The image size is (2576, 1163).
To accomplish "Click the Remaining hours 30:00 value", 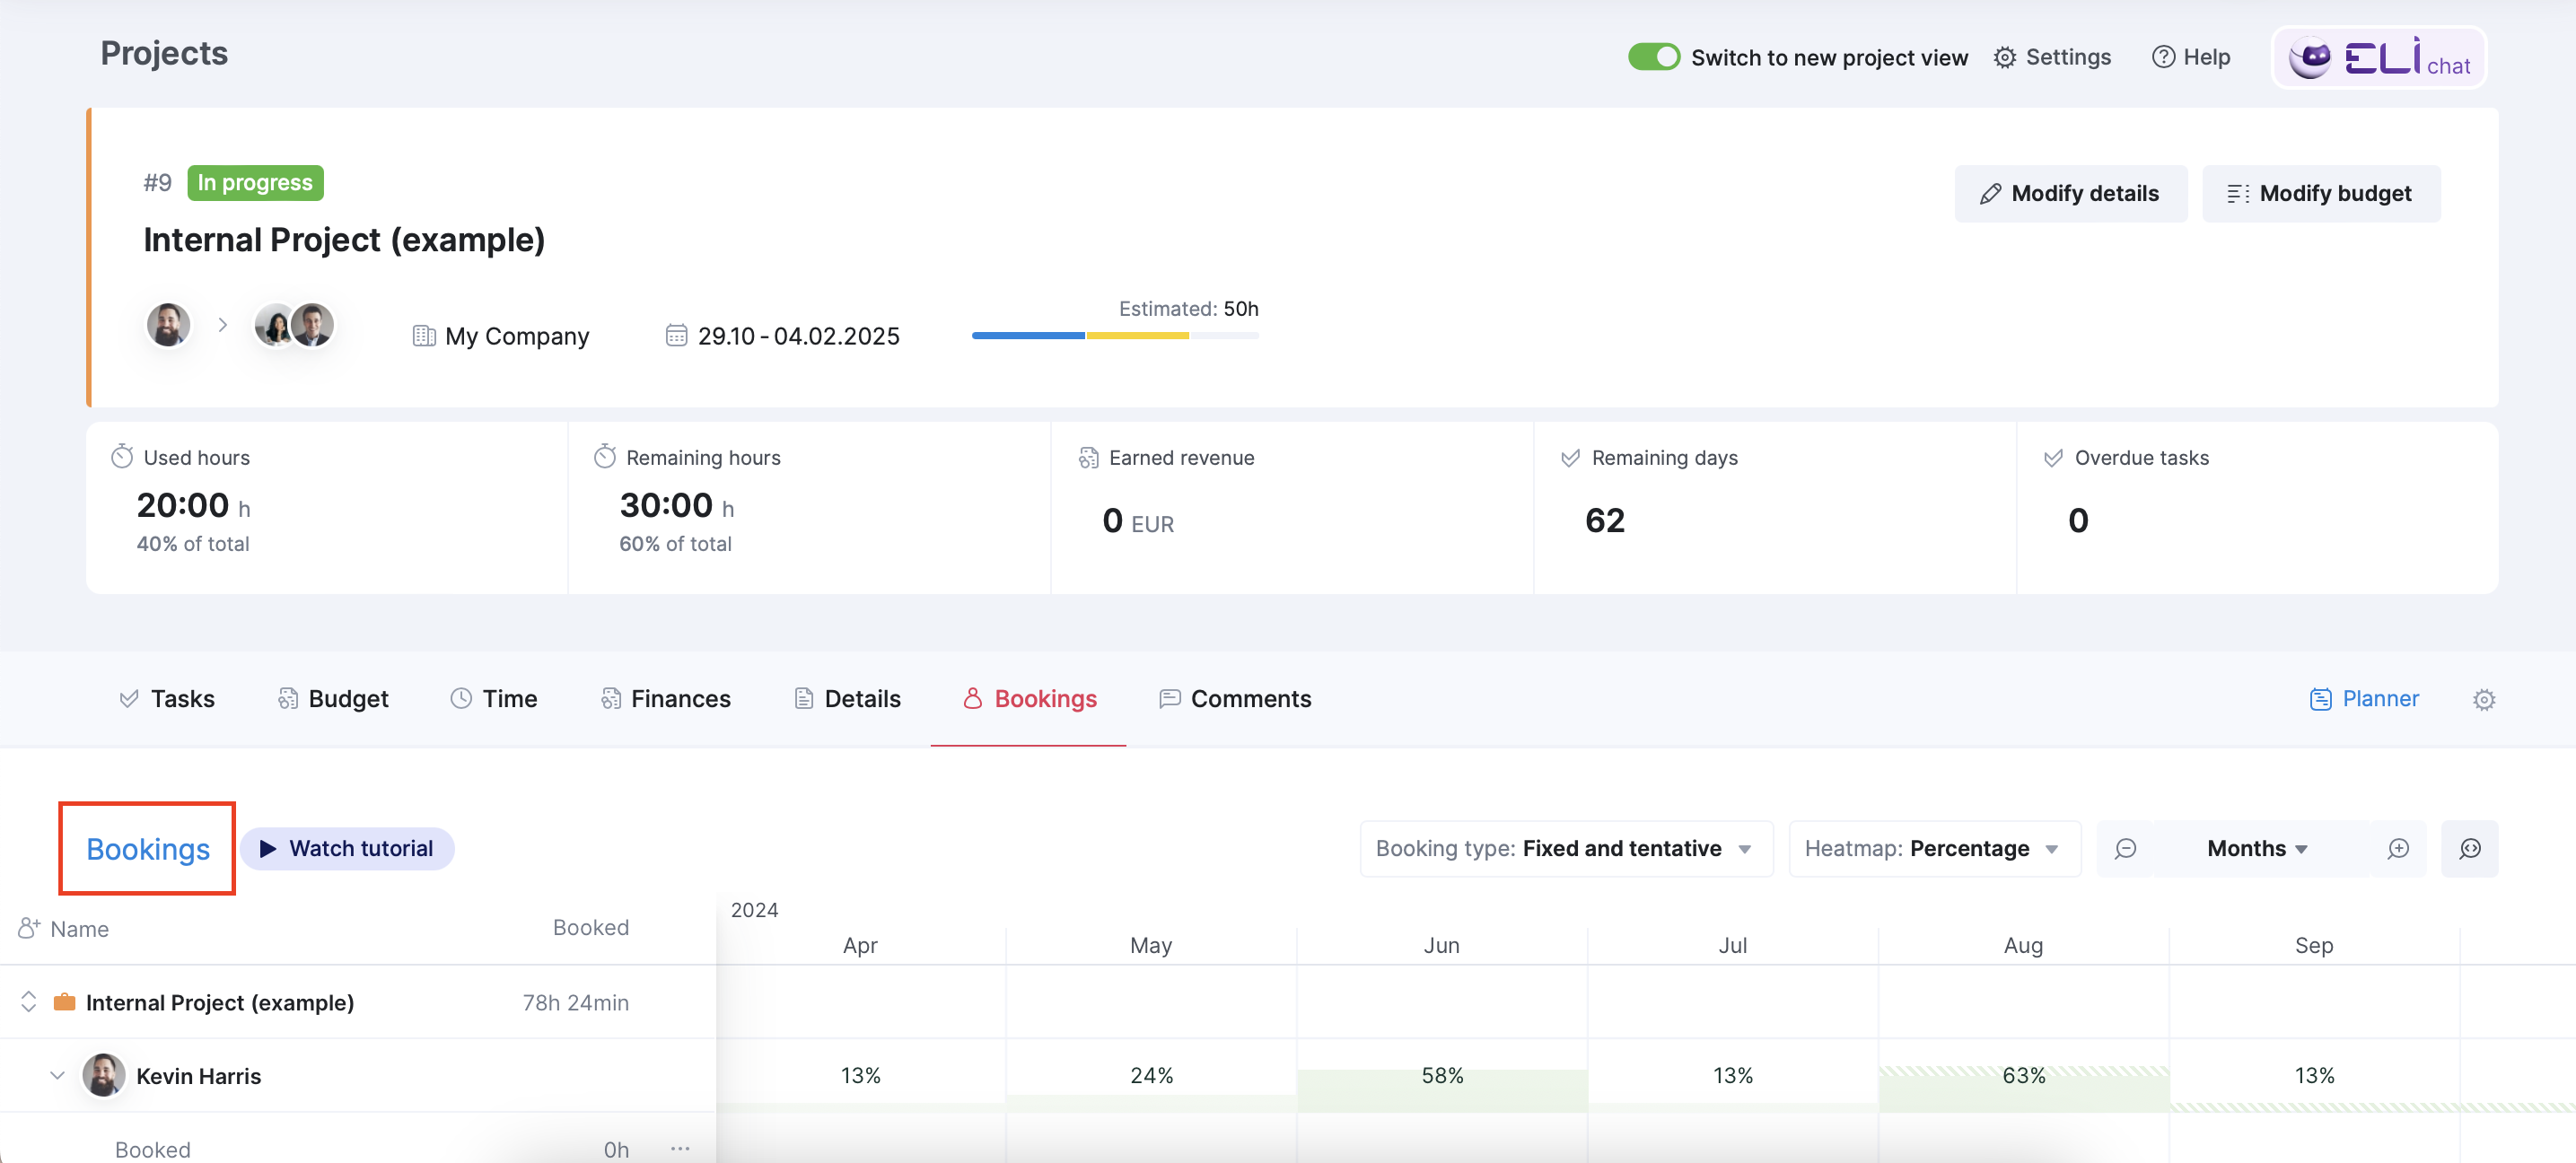I will coord(666,505).
